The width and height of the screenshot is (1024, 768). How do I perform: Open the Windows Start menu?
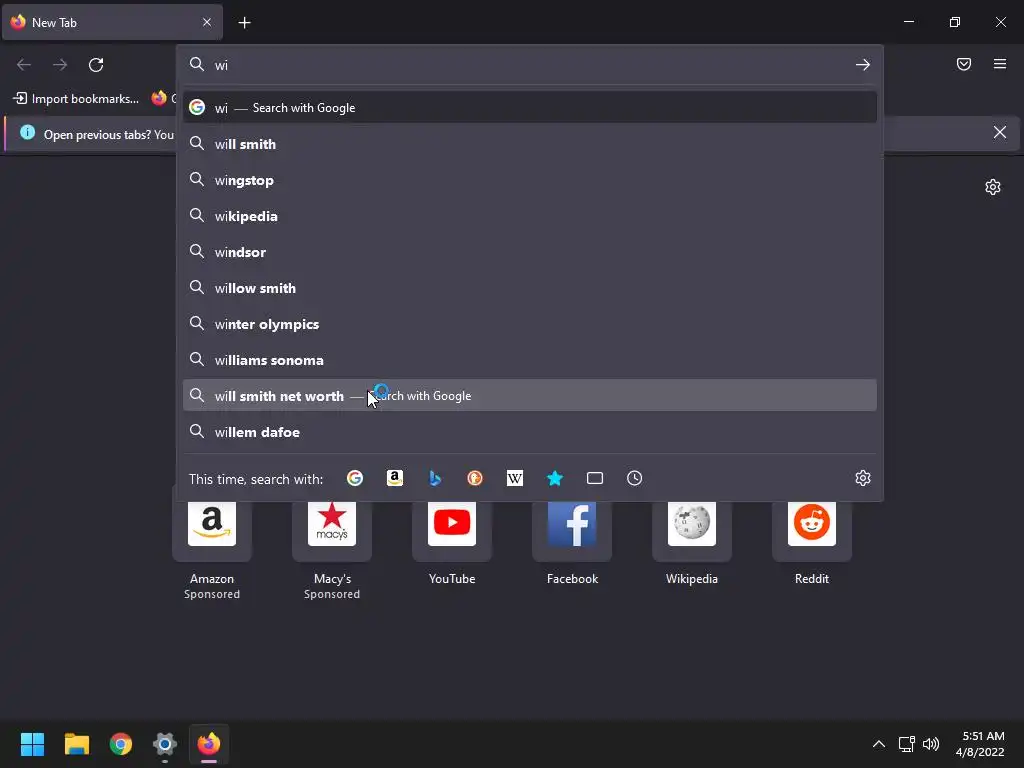(32, 744)
